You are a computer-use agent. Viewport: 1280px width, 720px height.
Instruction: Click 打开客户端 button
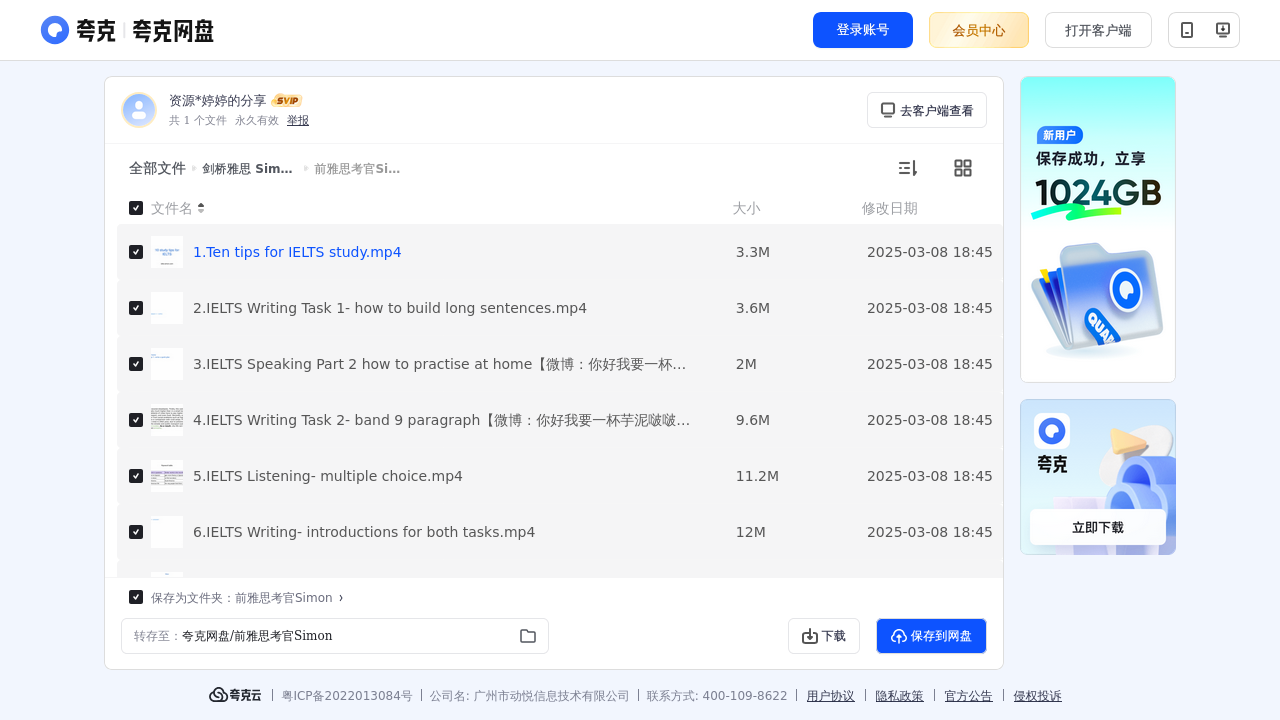(x=1098, y=30)
